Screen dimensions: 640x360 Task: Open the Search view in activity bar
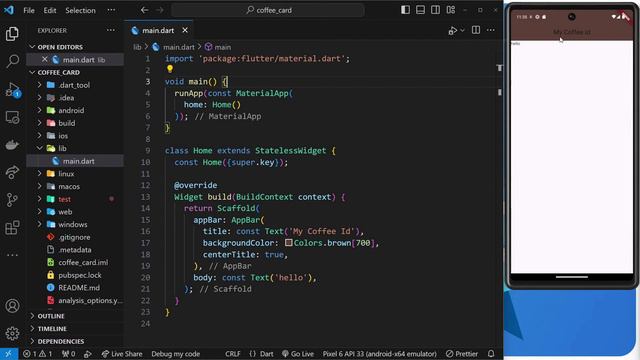click(x=12, y=61)
